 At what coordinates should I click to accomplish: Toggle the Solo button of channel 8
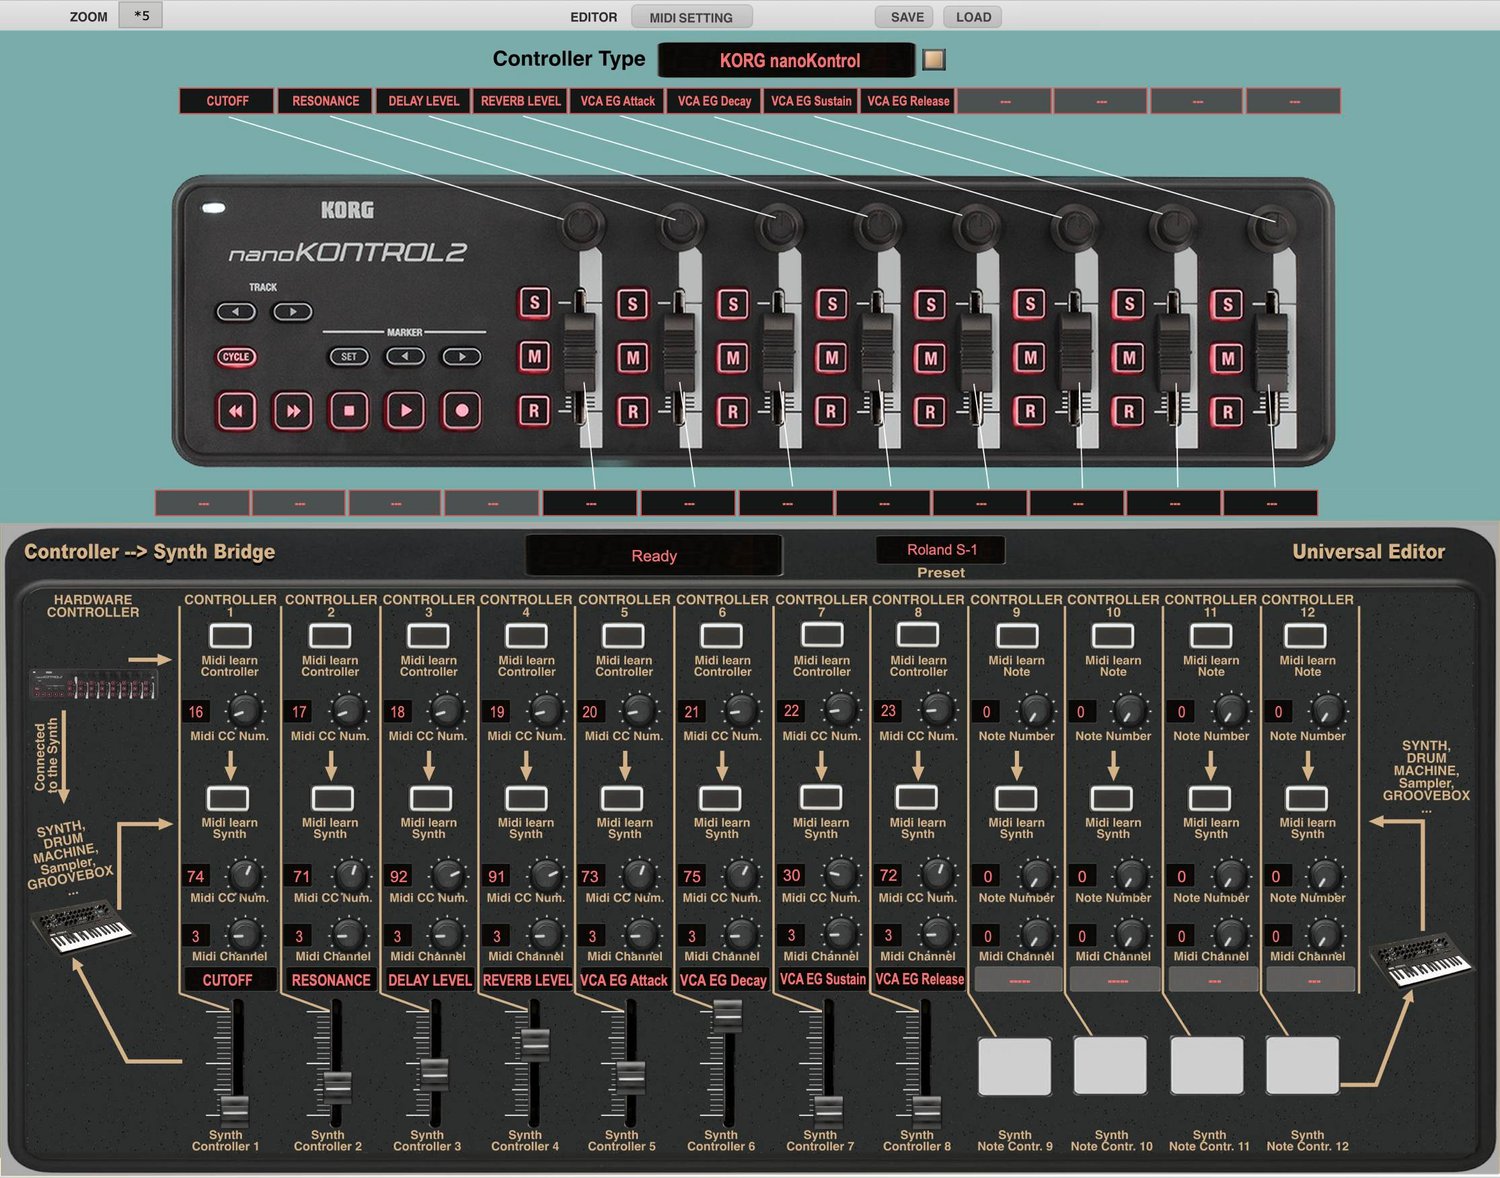click(1227, 304)
